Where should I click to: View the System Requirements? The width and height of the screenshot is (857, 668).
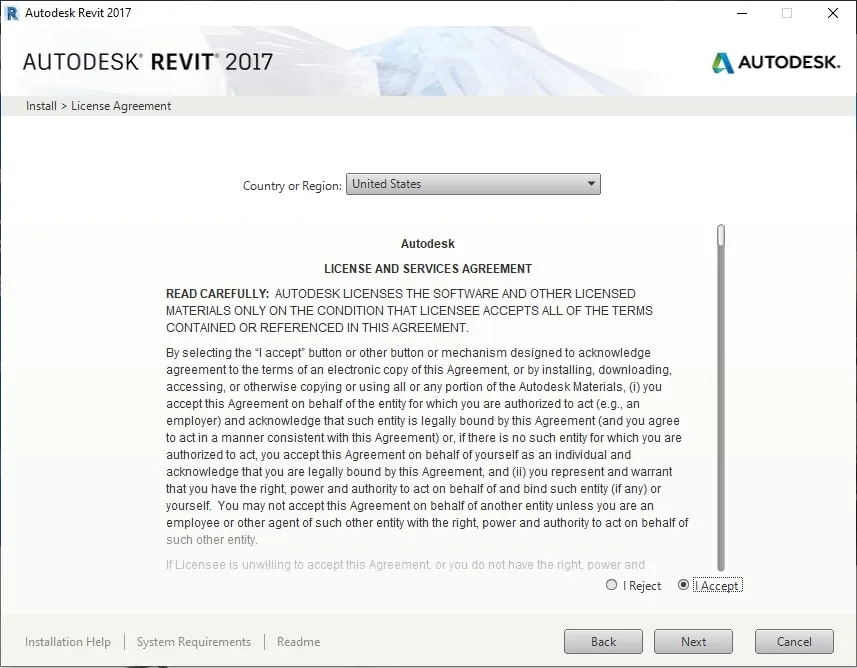(194, 641)
